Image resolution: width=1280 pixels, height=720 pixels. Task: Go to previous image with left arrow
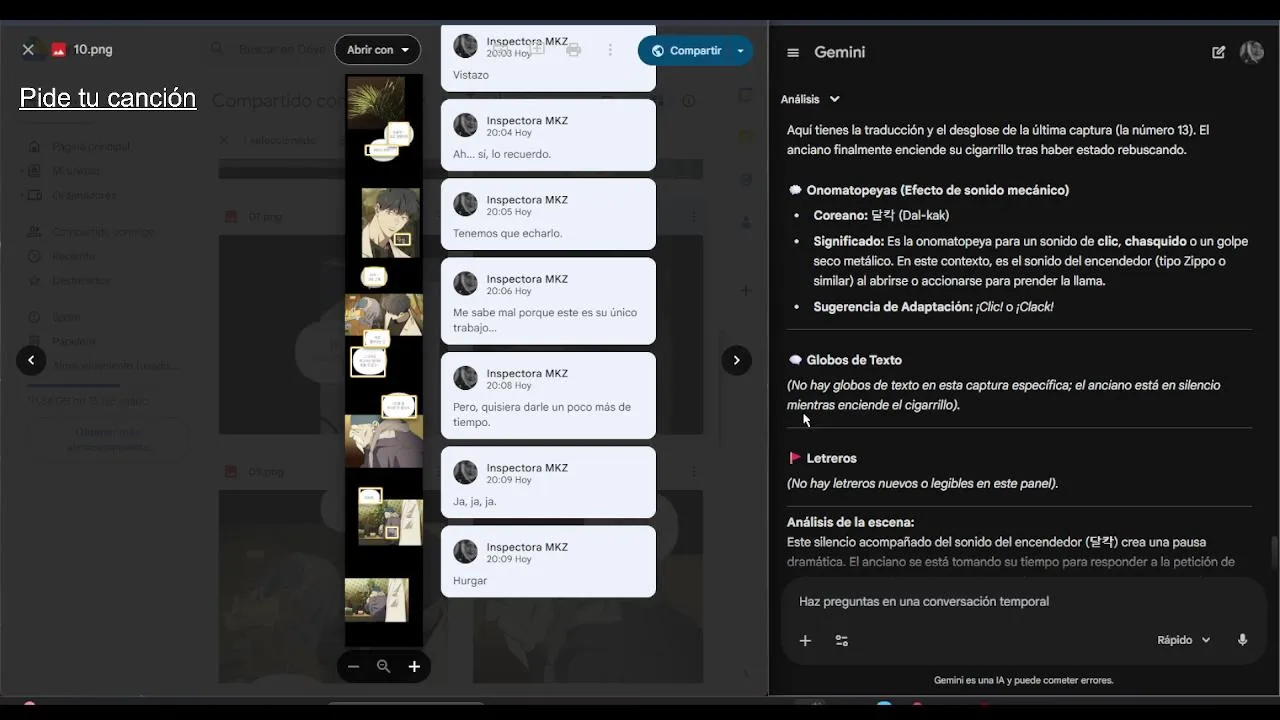31,360
